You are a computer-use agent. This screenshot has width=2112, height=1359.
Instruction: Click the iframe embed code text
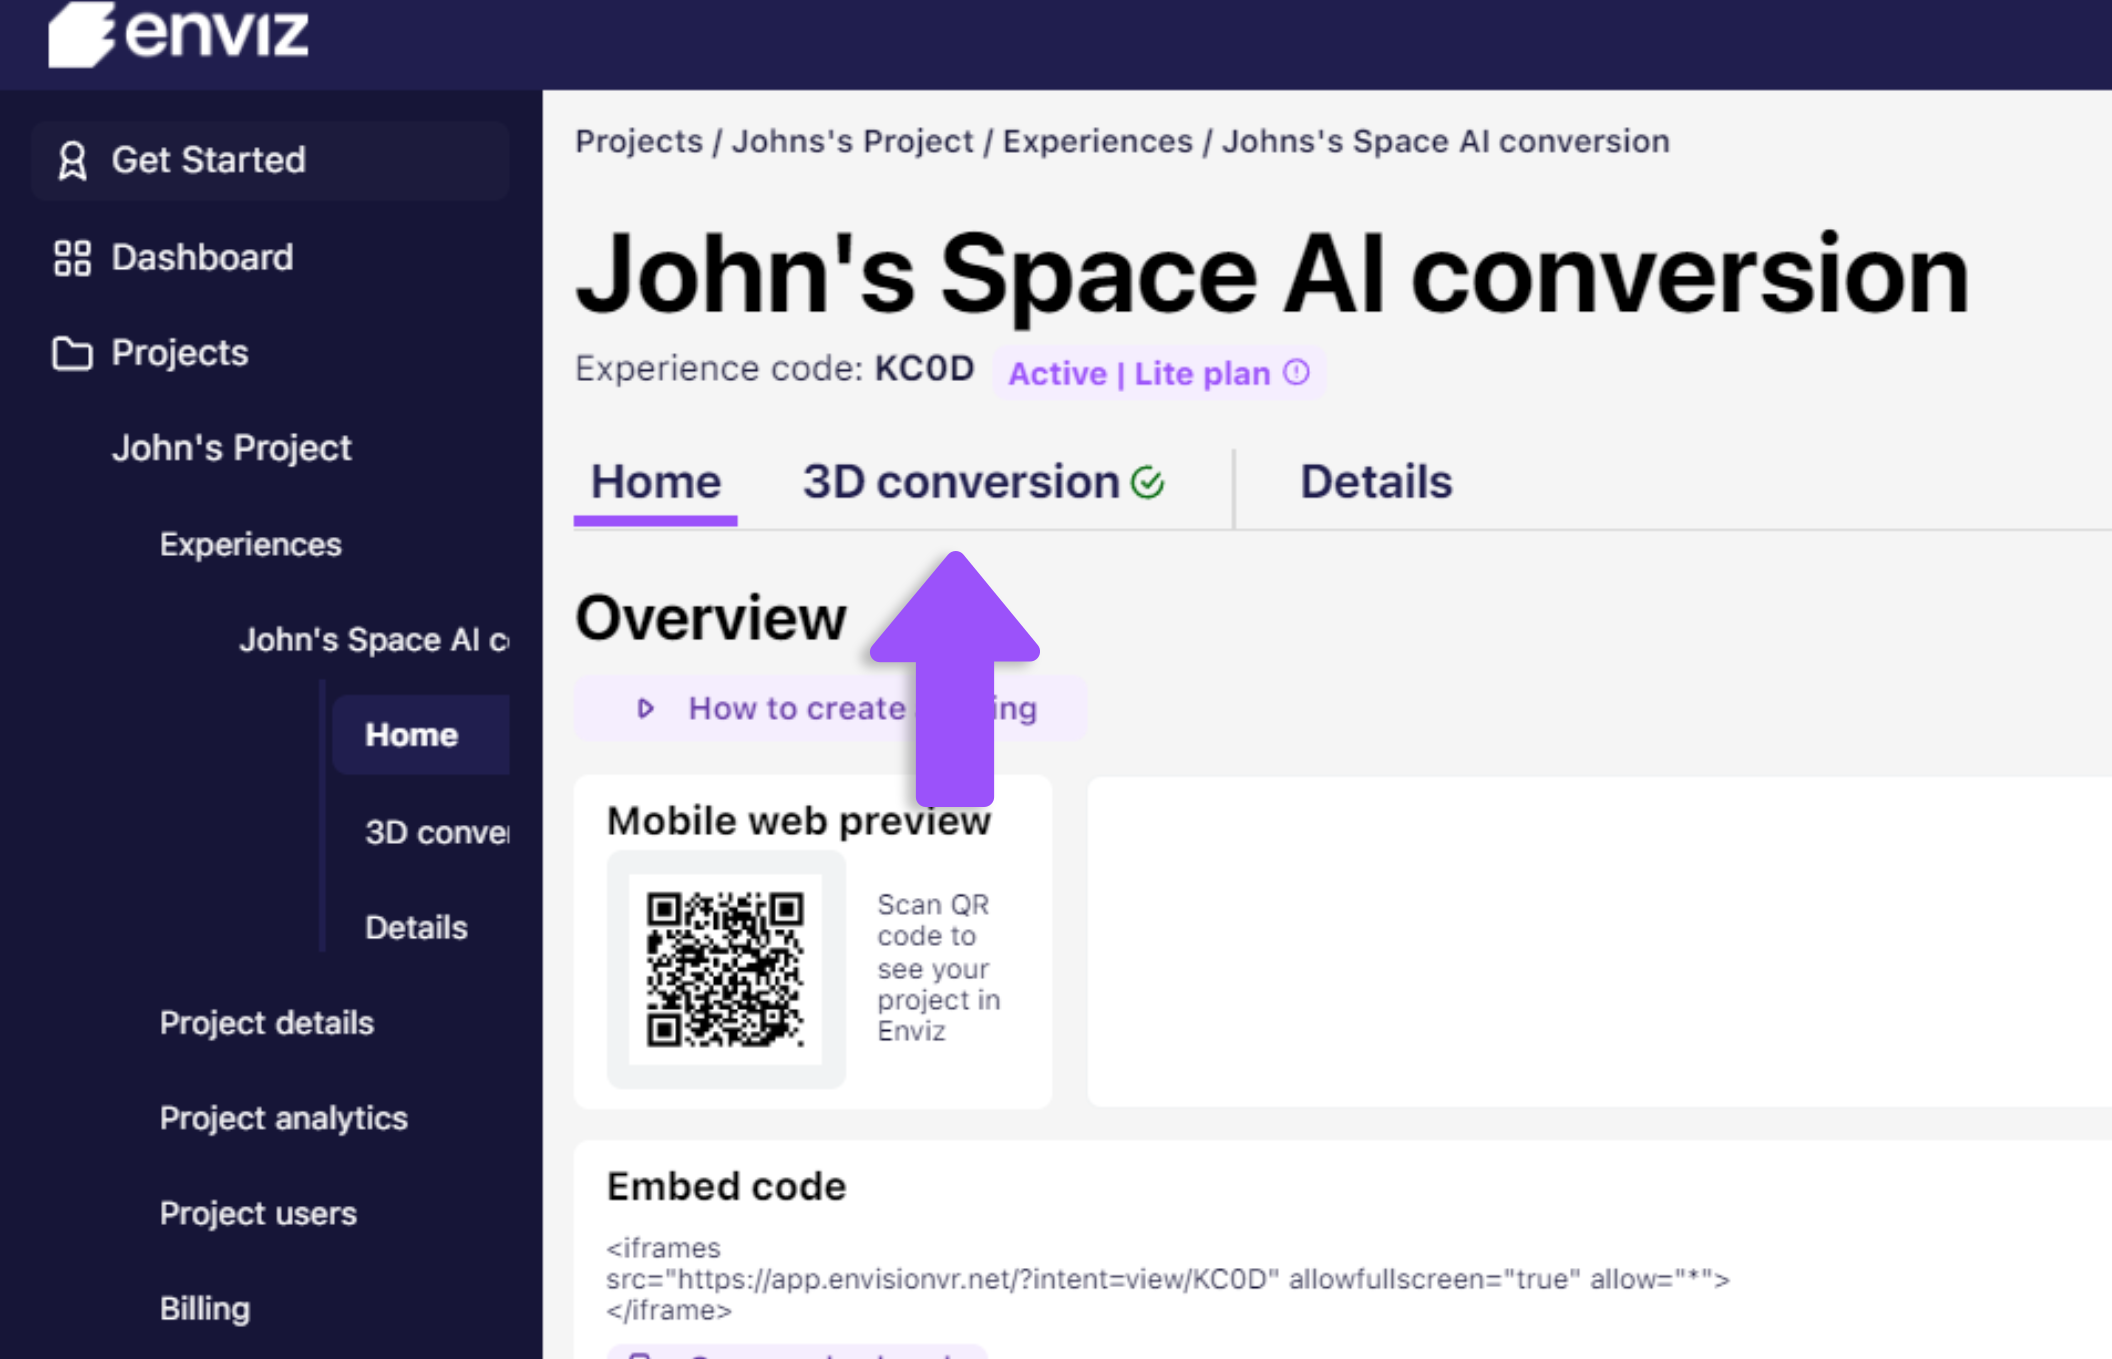(x=1167, y=1279)
